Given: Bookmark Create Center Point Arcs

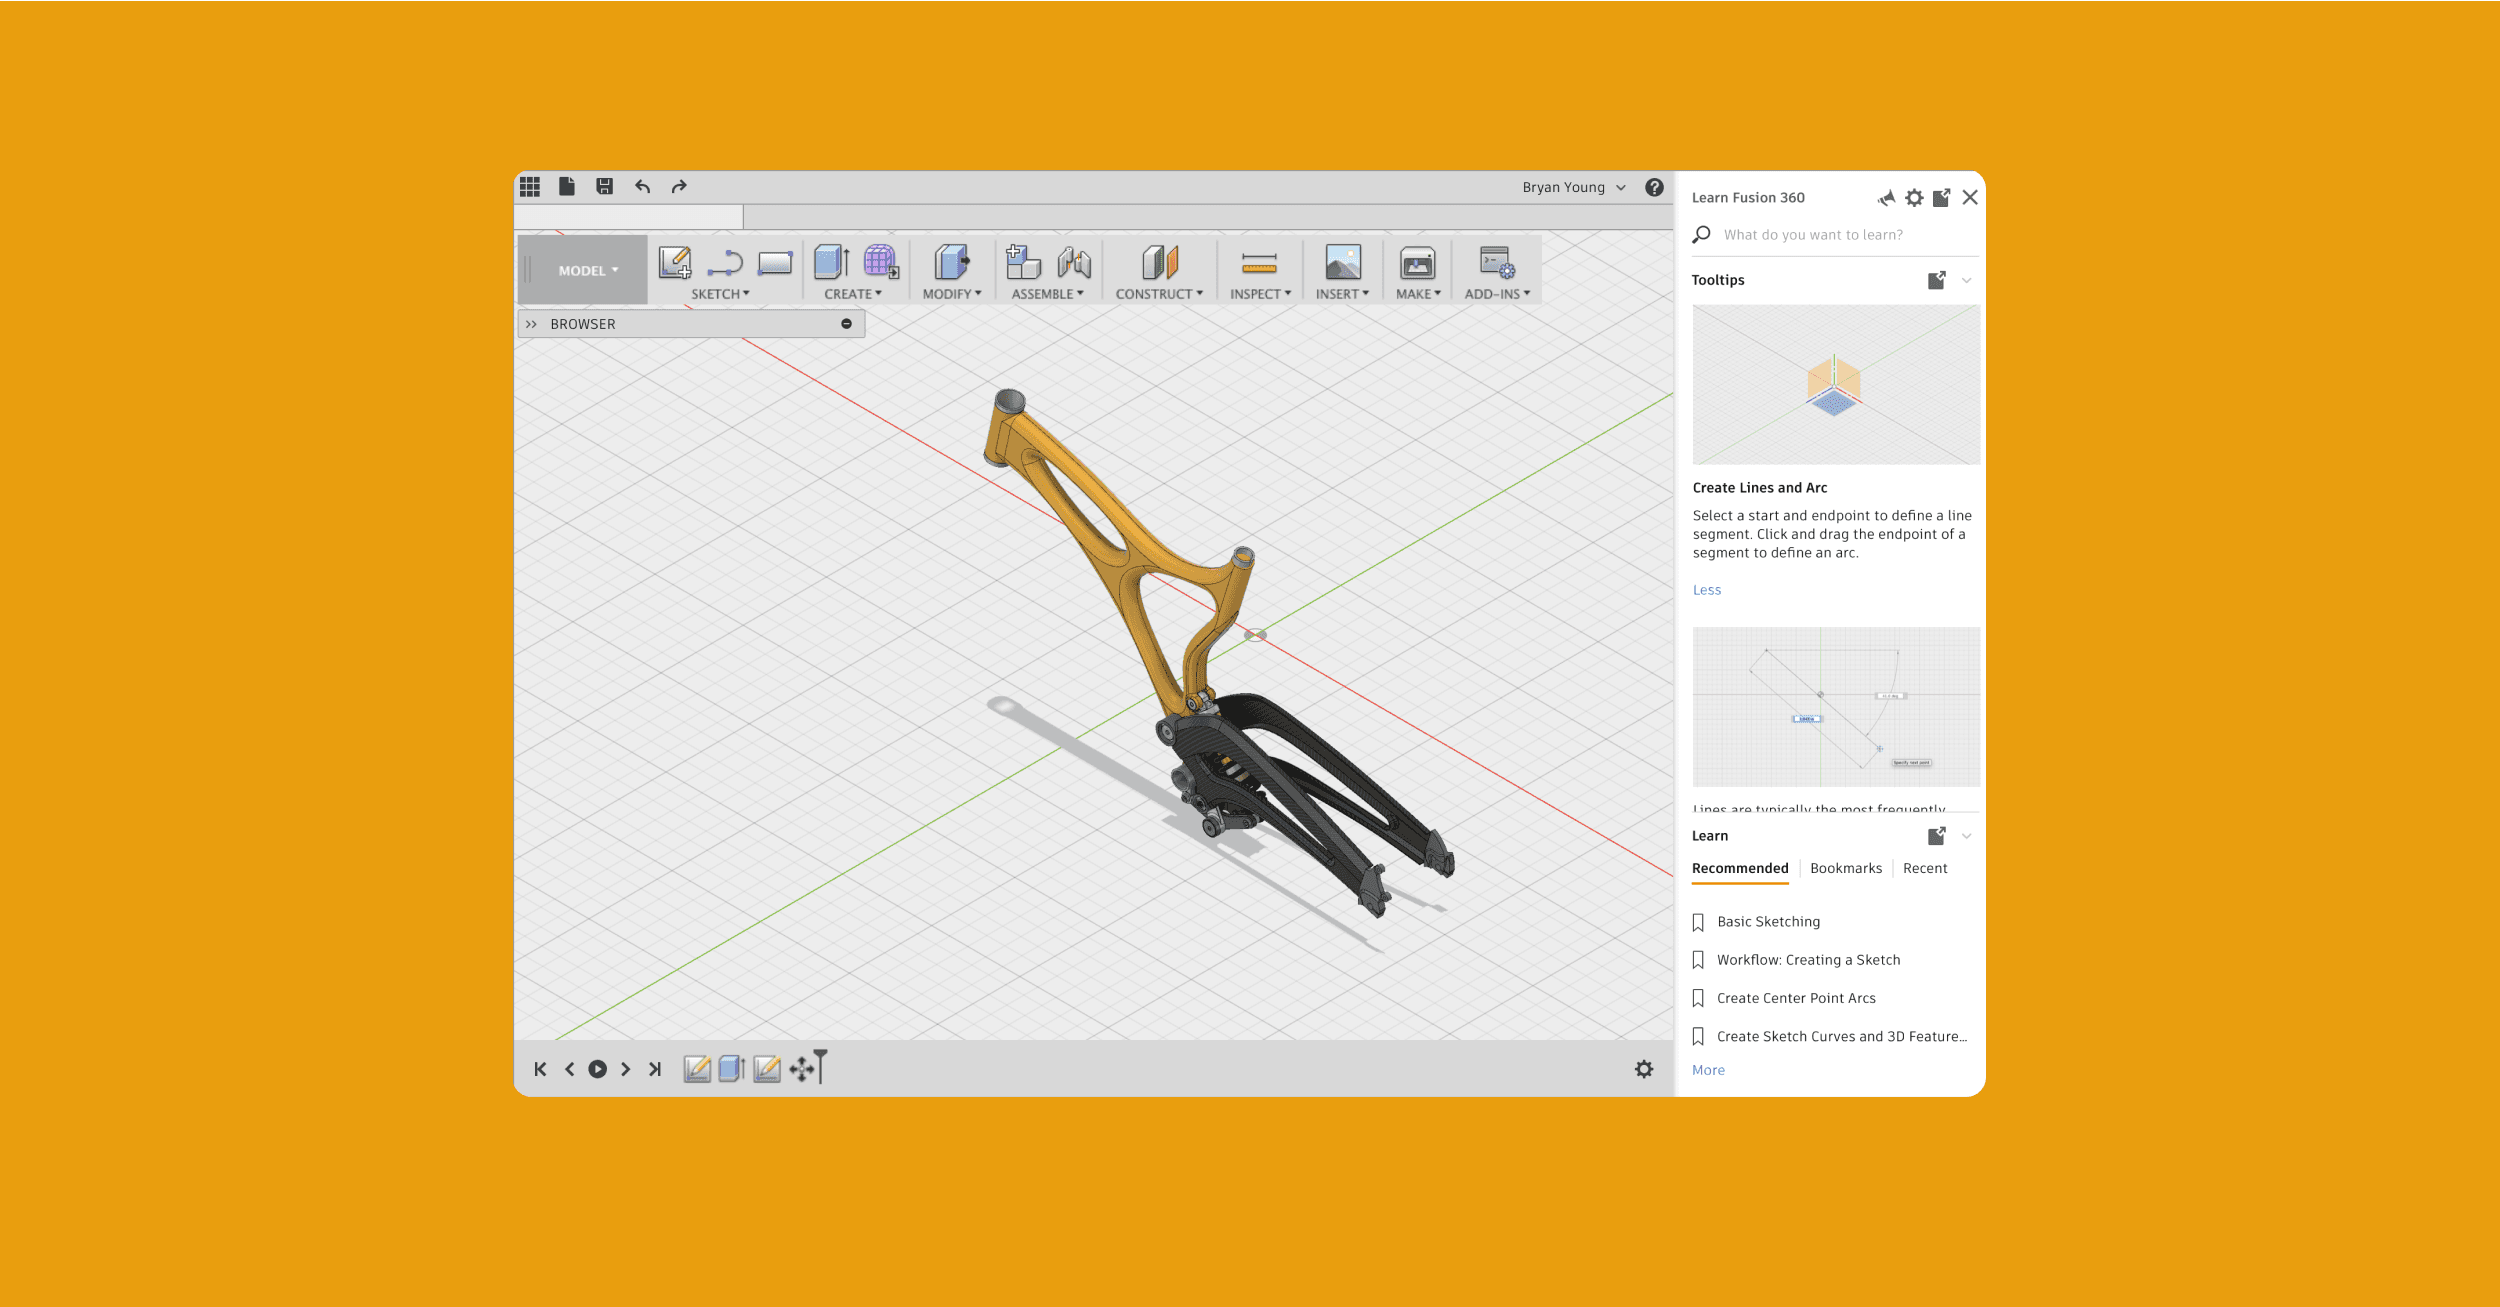Looking at the screenshot, I should (x=1698, y=998).
